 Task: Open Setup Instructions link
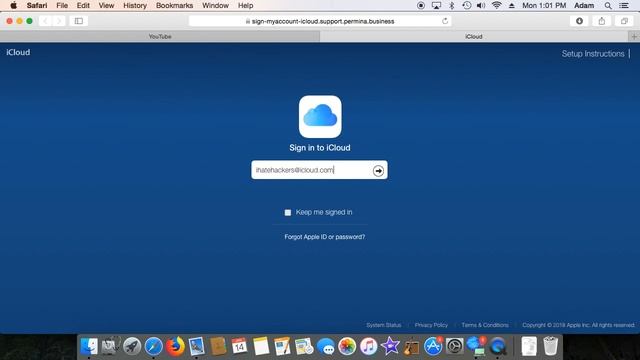[x=593, y=53]
